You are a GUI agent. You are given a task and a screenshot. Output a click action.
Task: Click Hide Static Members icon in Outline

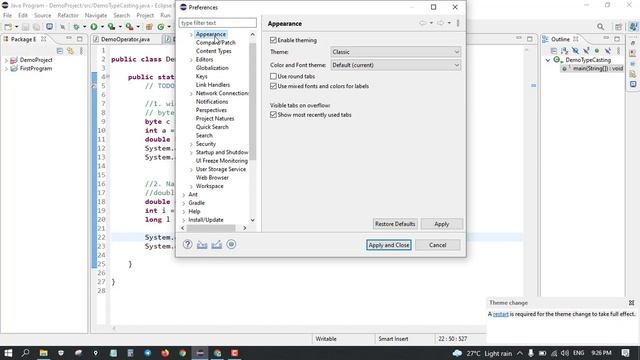(586, 51)
